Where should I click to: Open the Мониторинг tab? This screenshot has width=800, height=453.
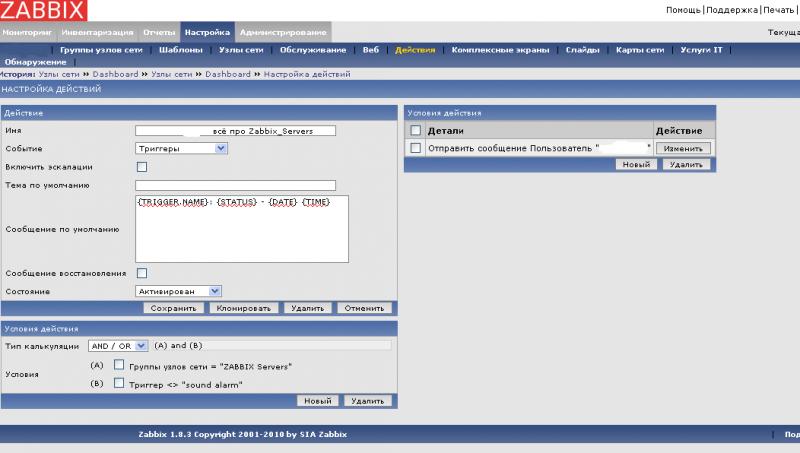point(27,32)
